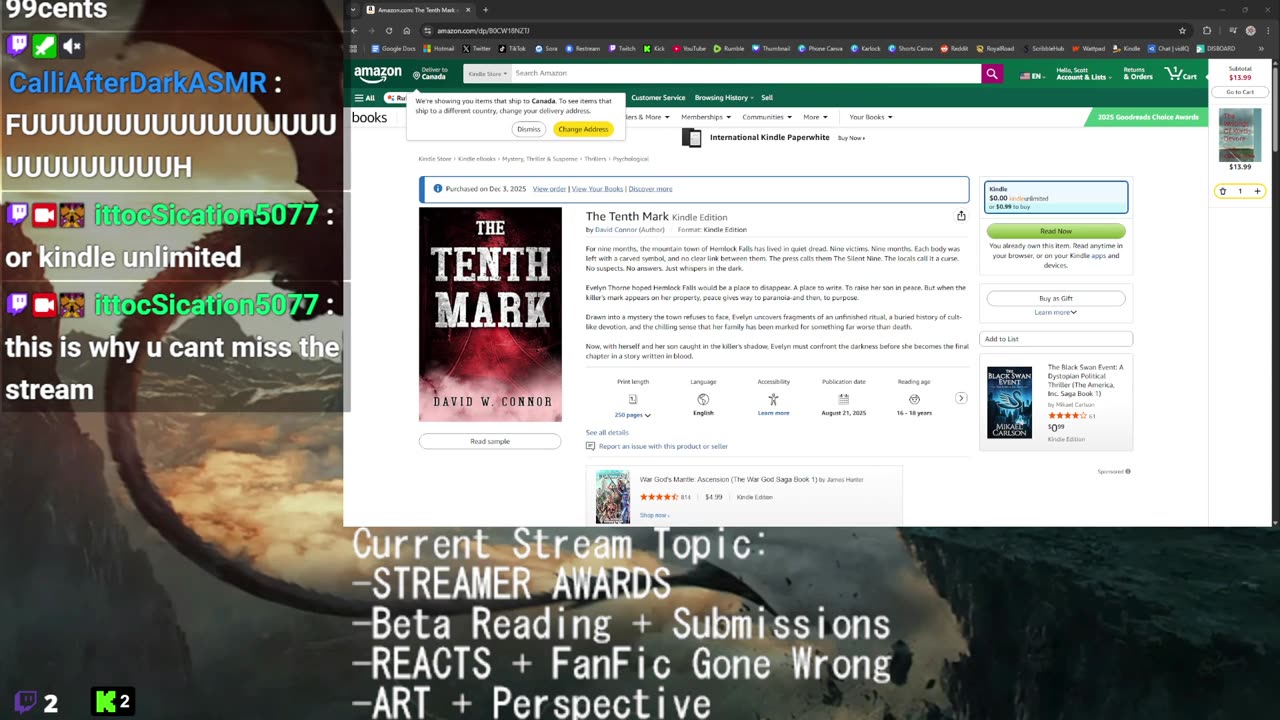The image size is (1280, 720).
Task: Expand the Communities dropdown
Action: pyautogui.click(x=766, y=117)
